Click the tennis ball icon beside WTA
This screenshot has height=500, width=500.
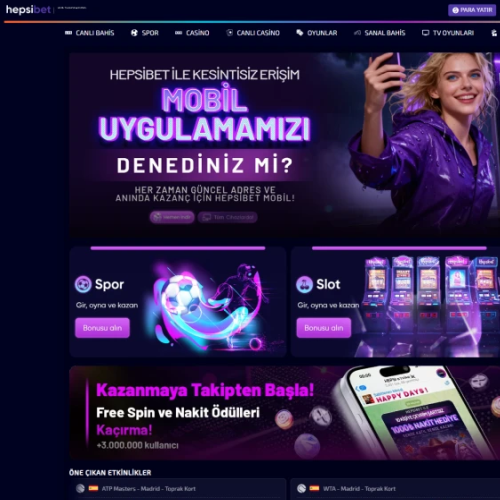(301, 489)
